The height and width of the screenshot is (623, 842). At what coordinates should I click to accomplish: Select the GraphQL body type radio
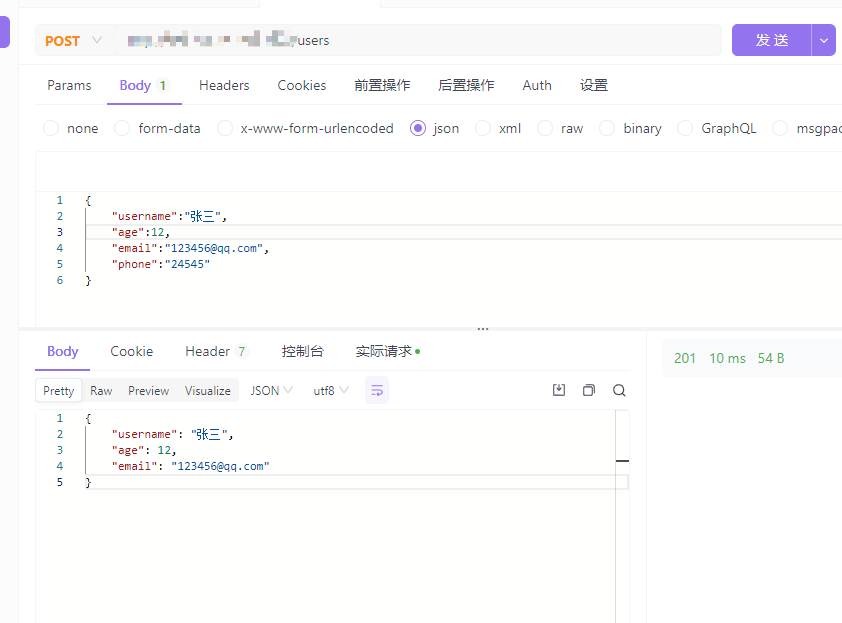click(685, 128)
